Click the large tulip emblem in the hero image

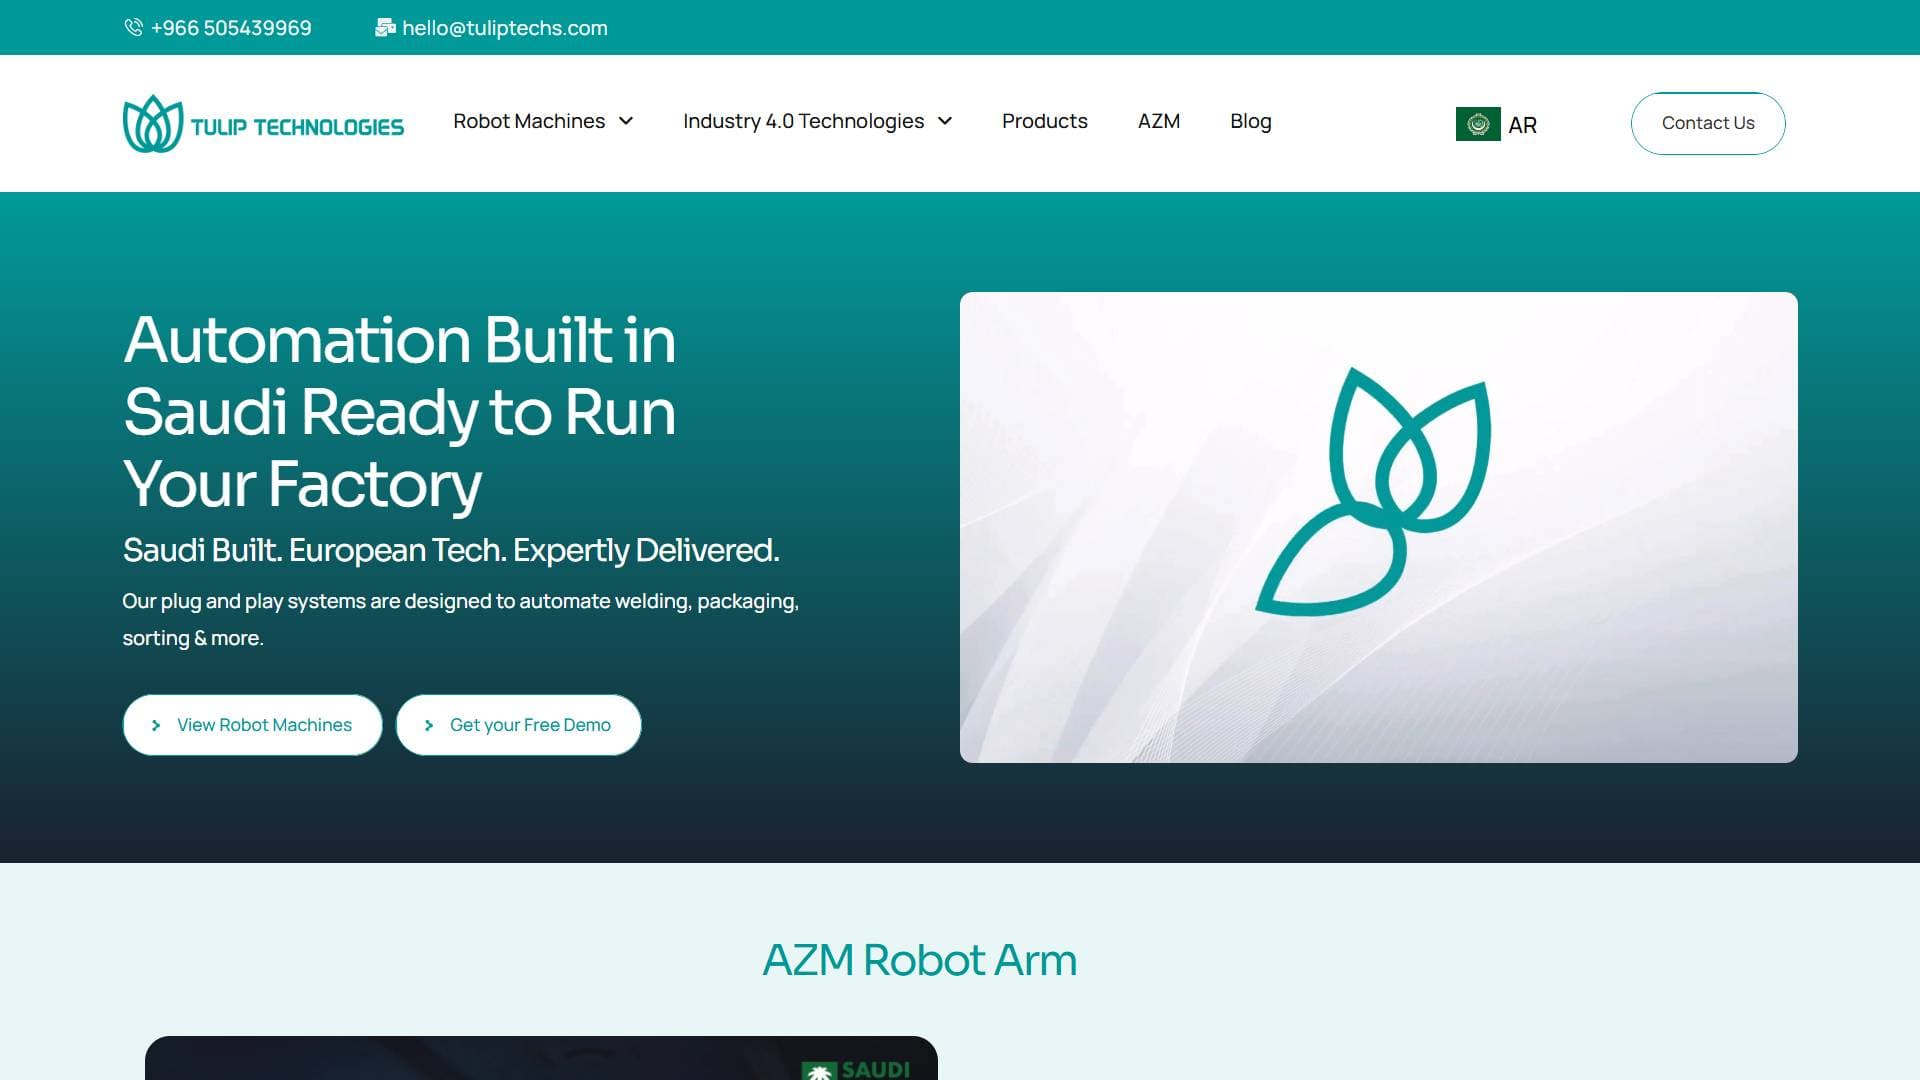[1374, 492]
